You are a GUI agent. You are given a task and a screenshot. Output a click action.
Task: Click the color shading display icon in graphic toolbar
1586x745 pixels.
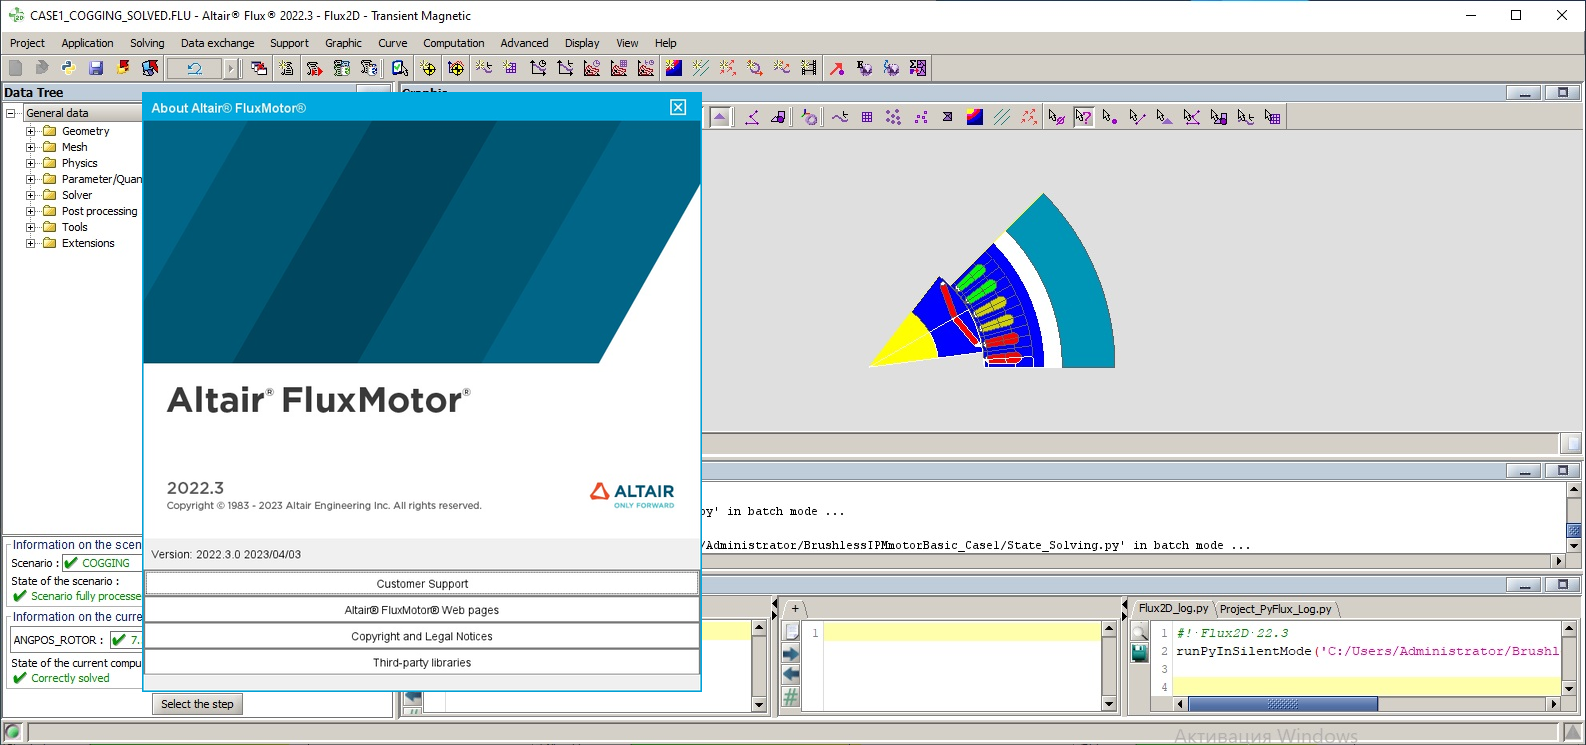pos(975,117)
